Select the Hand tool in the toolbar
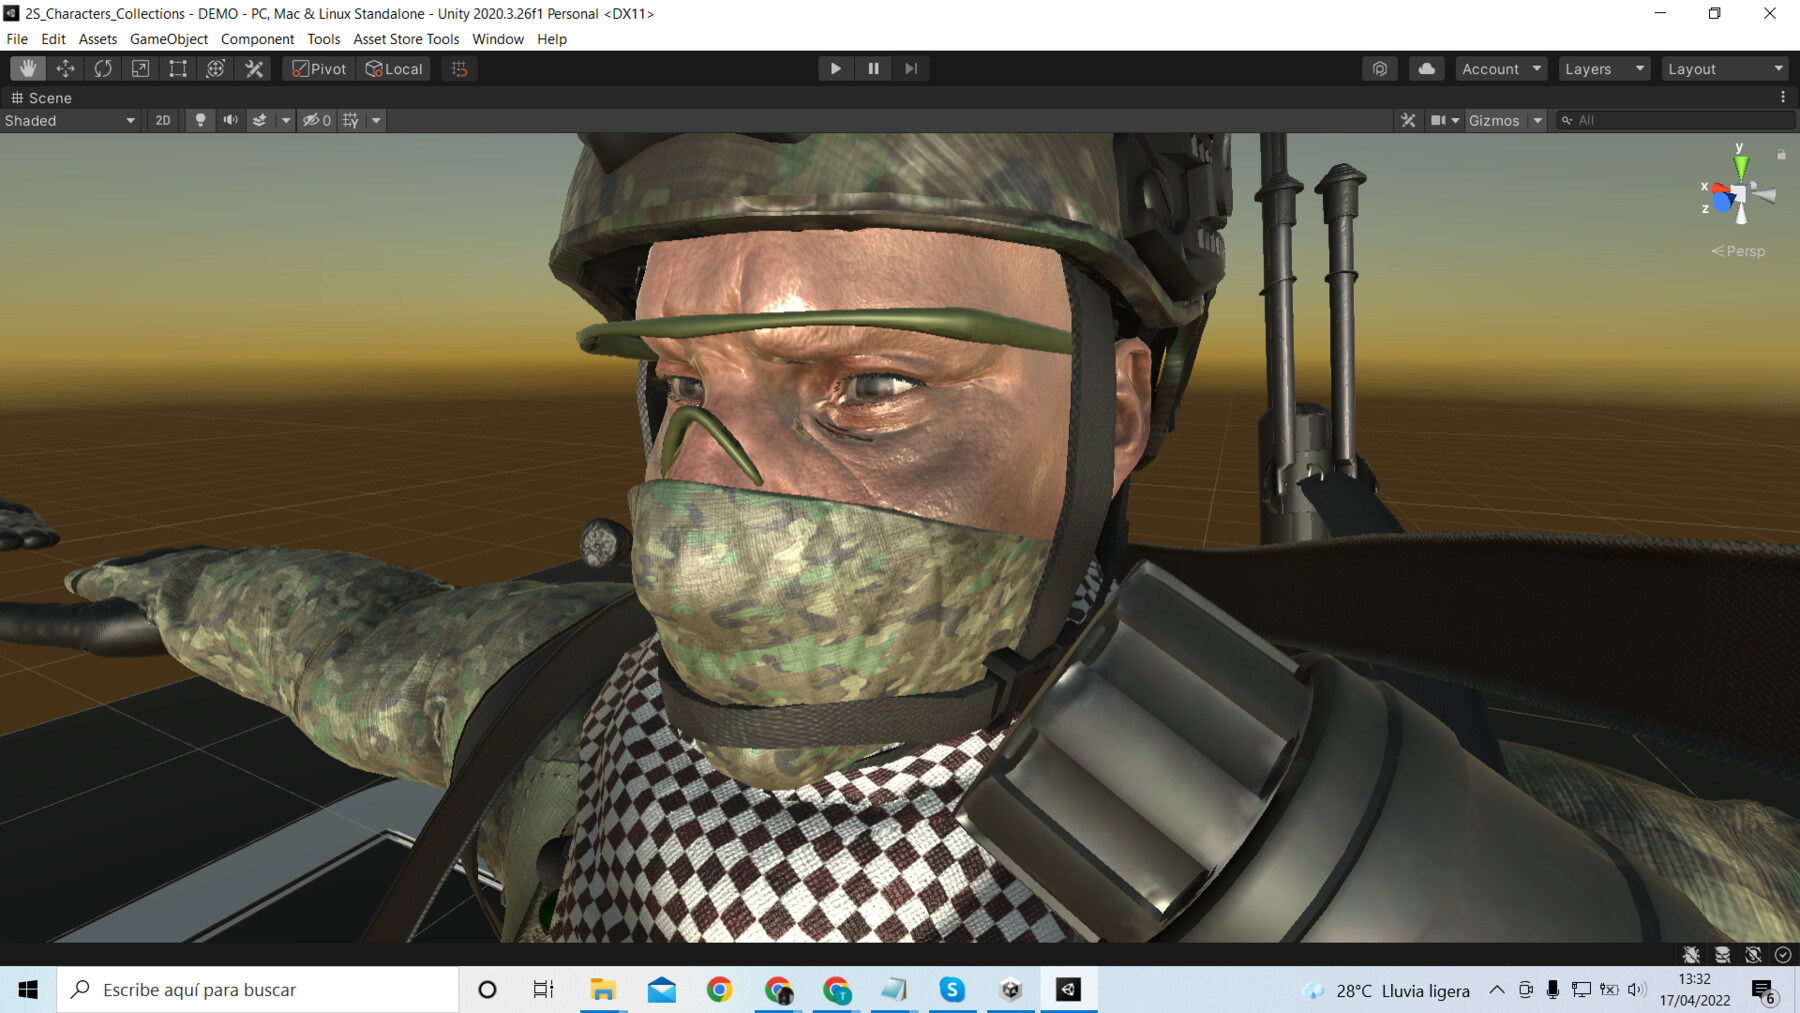 tap(27, 68)
